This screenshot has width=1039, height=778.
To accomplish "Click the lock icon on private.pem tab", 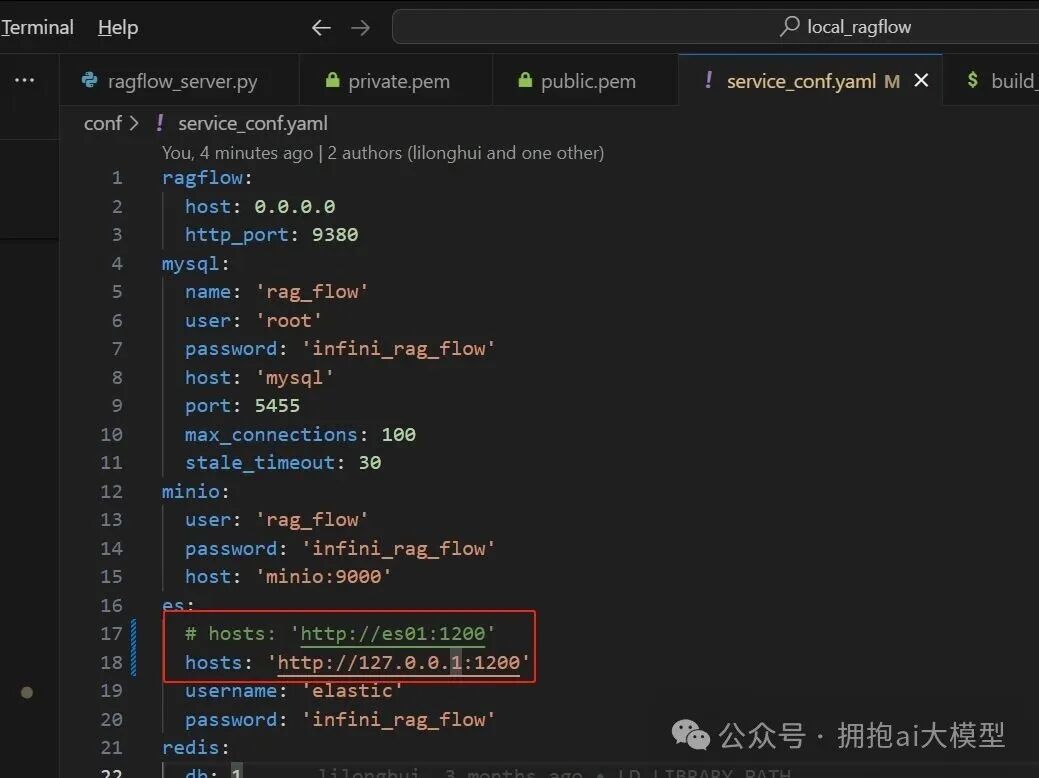I will click(x=332, y=79).
